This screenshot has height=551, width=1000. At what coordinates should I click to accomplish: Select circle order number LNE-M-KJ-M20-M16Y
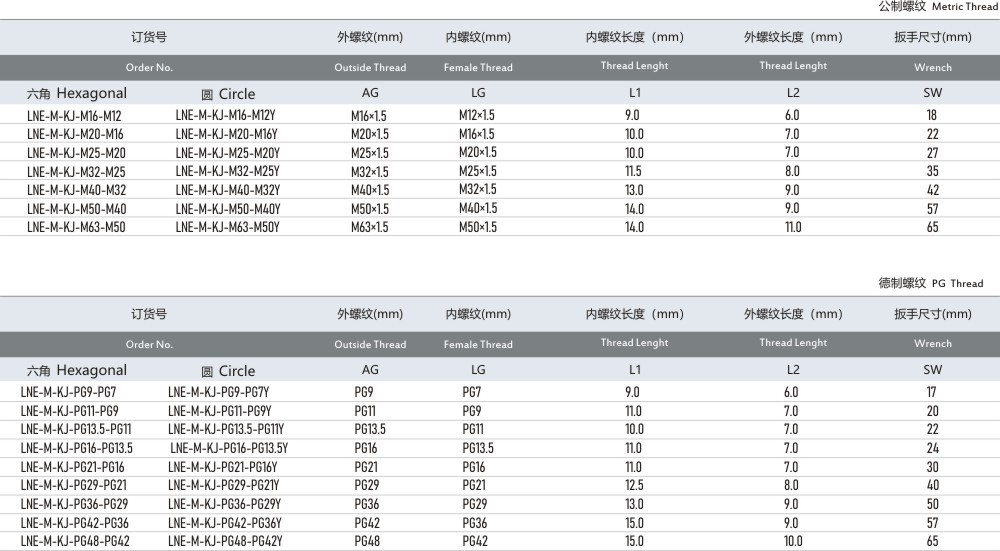(x=226, y=134)
